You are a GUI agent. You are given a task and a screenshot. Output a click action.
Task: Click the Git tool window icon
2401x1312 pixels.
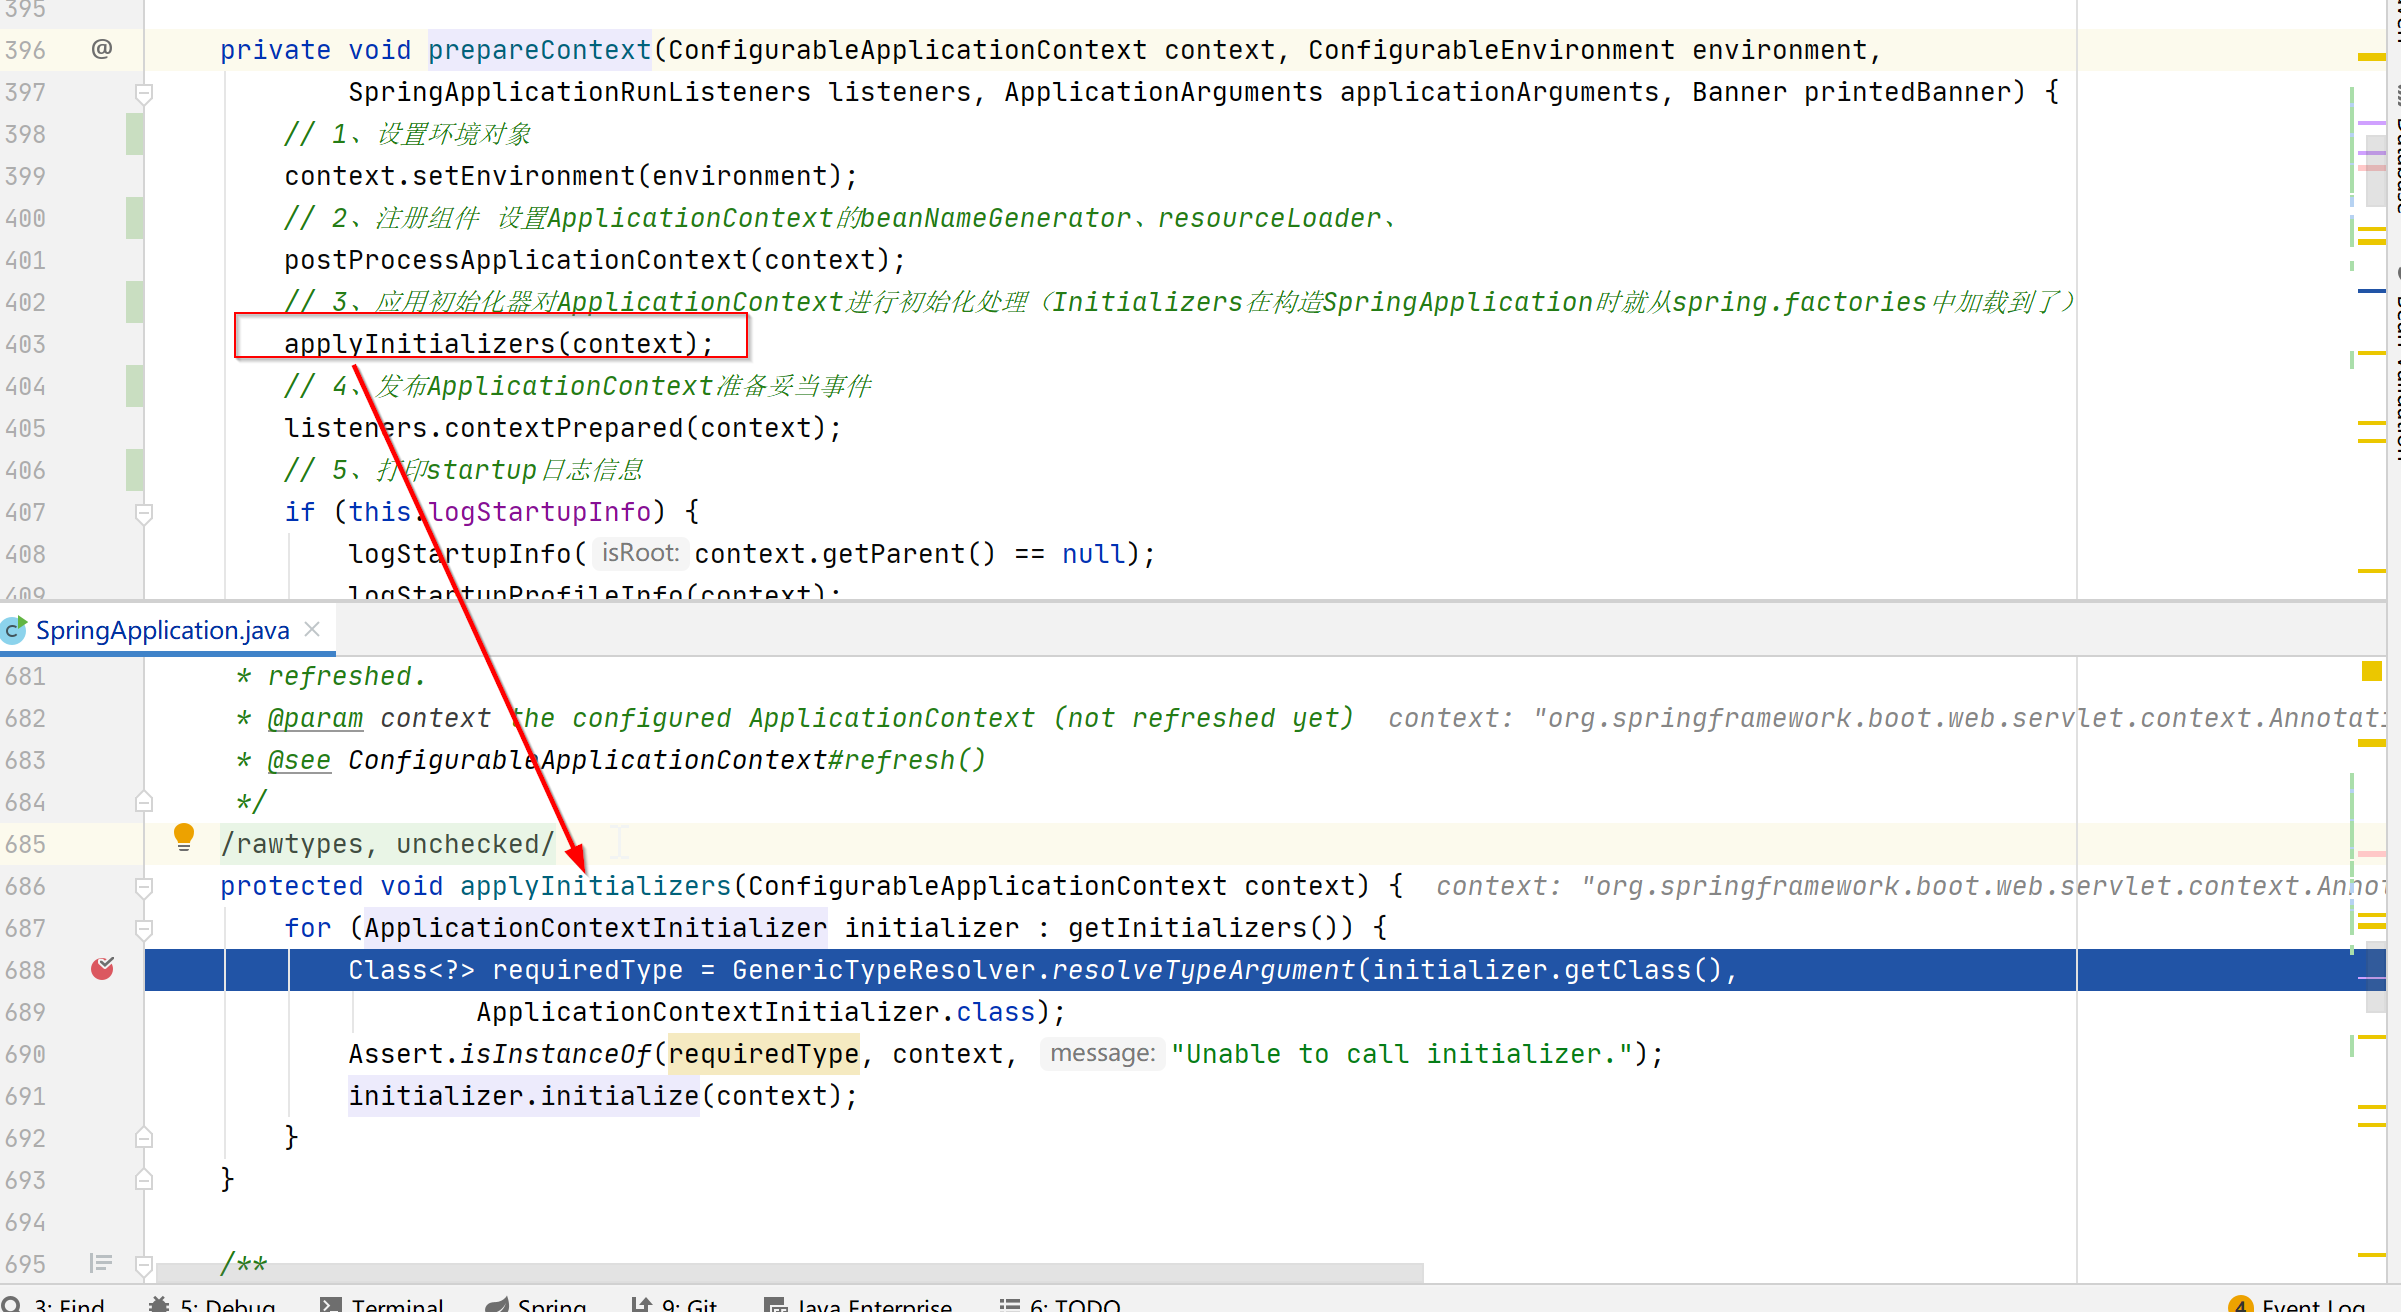pyautogui.click(x=641, y=1304)
